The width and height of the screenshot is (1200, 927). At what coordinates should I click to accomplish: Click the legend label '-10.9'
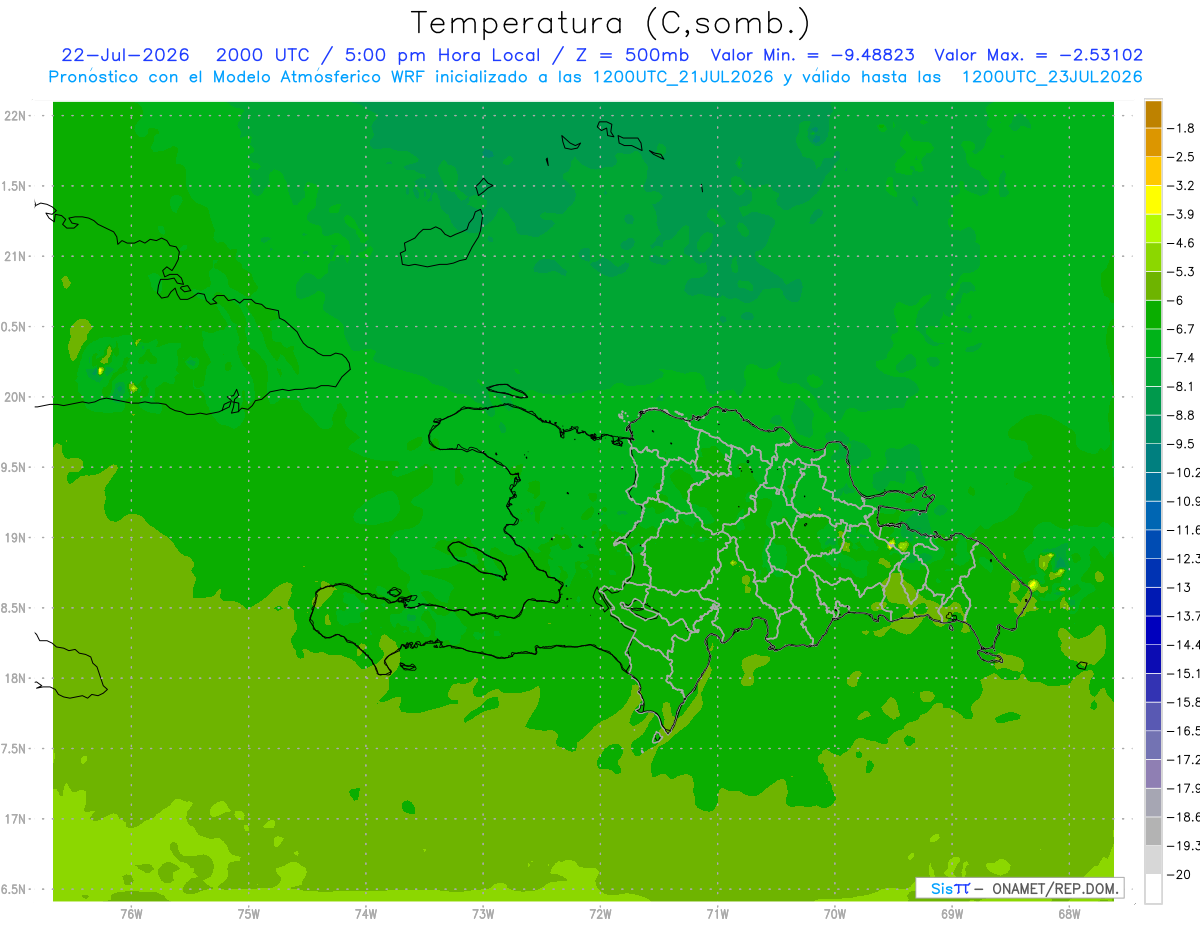(1184, 501)
